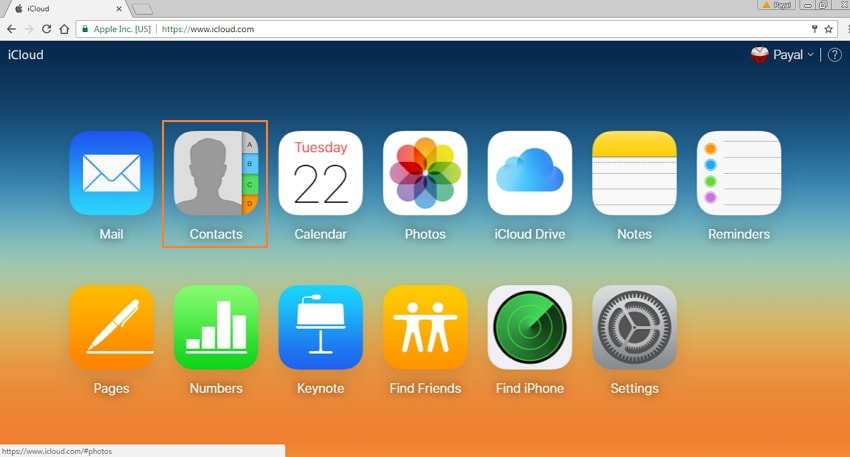The image size is (850, 457).
Task: Open the Settings gear icon
Action: click(634, 327)
